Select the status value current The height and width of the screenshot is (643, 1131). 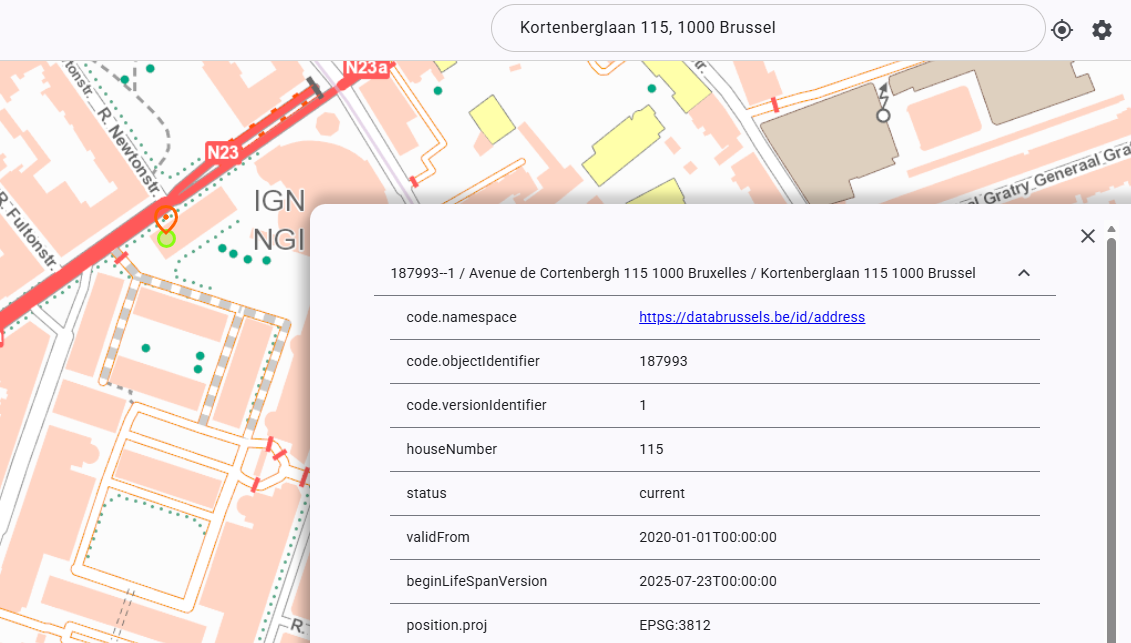[661, 493]
